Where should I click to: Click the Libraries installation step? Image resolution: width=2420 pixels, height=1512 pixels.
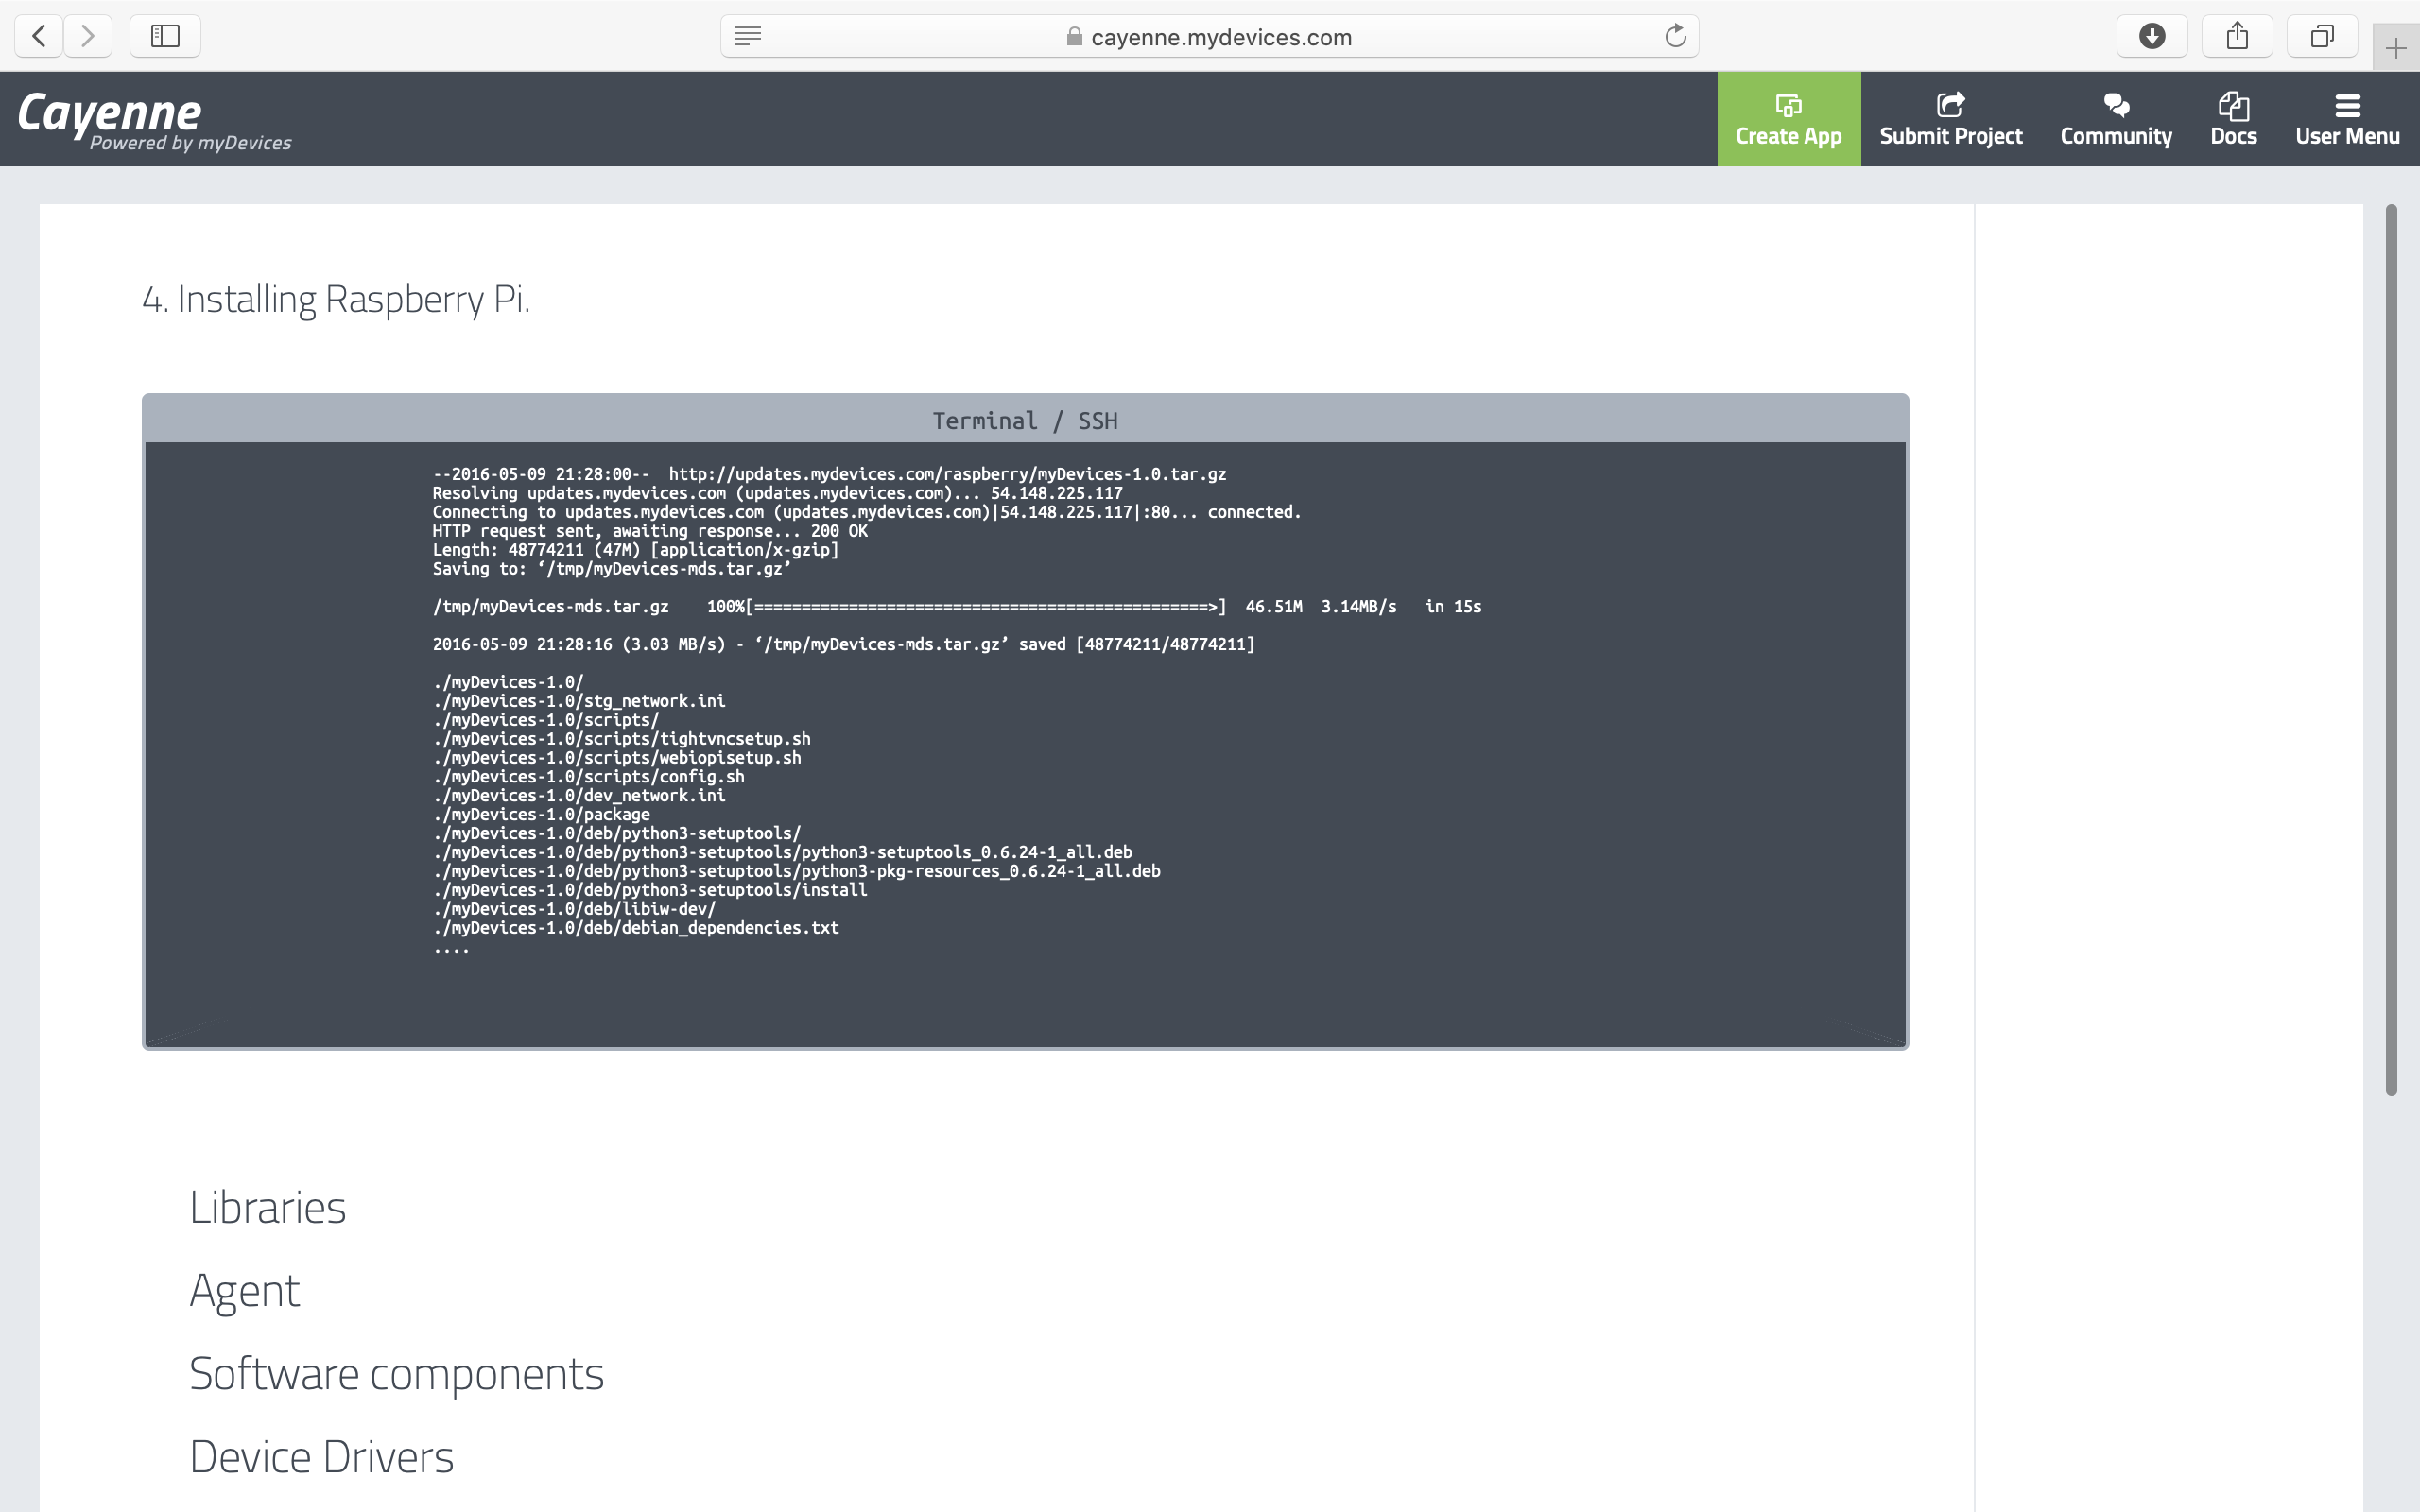click(x=267, y=1207)
